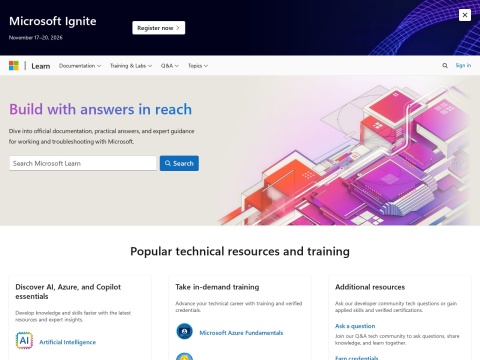Open the Artificial Intelligence link
Screen dimensions: 480x360
click(68, 342)
